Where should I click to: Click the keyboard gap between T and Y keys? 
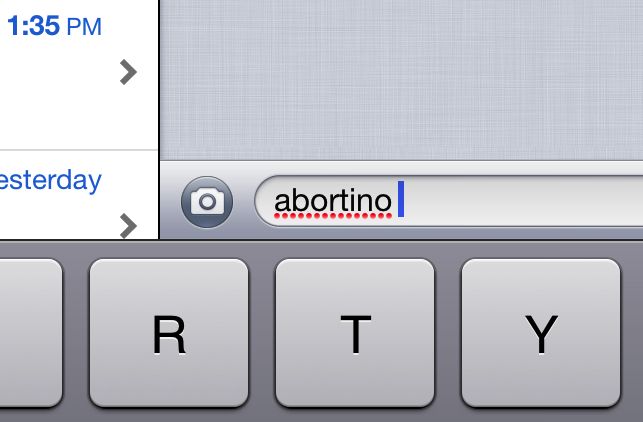click(x=448, y=333)
